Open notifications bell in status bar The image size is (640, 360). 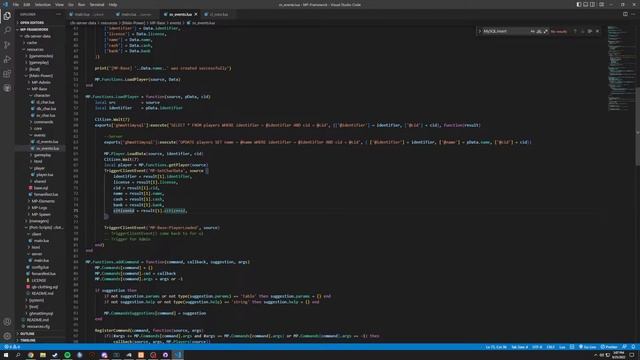633,347
